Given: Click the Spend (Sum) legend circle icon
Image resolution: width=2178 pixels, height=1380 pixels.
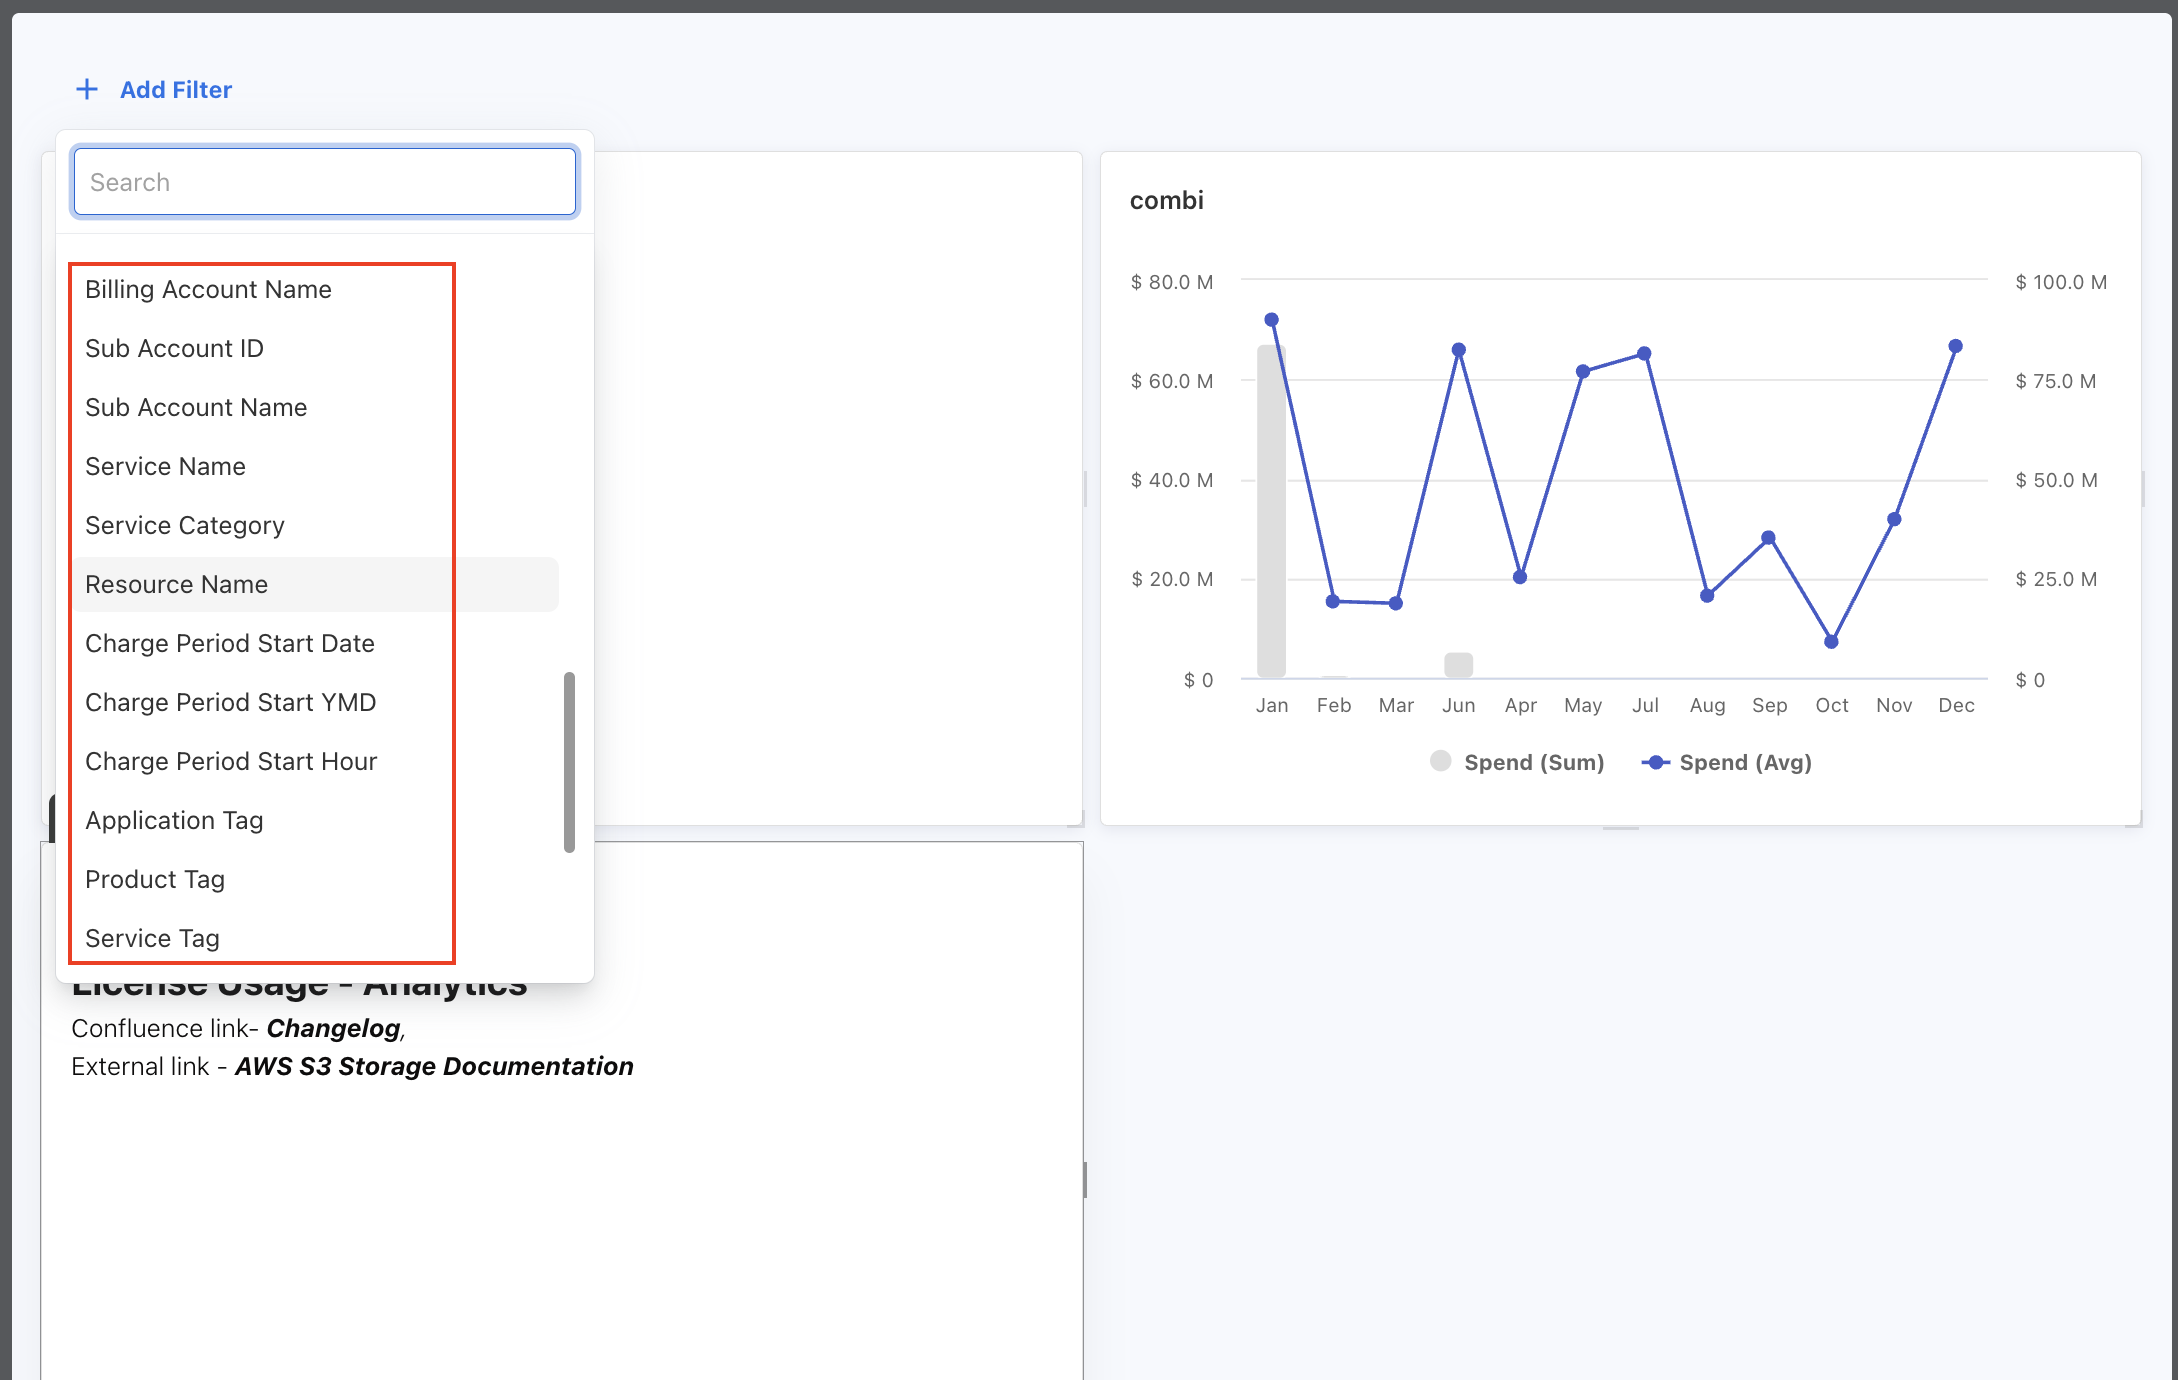Looking at the screenshot, I should [x=1440, y=761].
